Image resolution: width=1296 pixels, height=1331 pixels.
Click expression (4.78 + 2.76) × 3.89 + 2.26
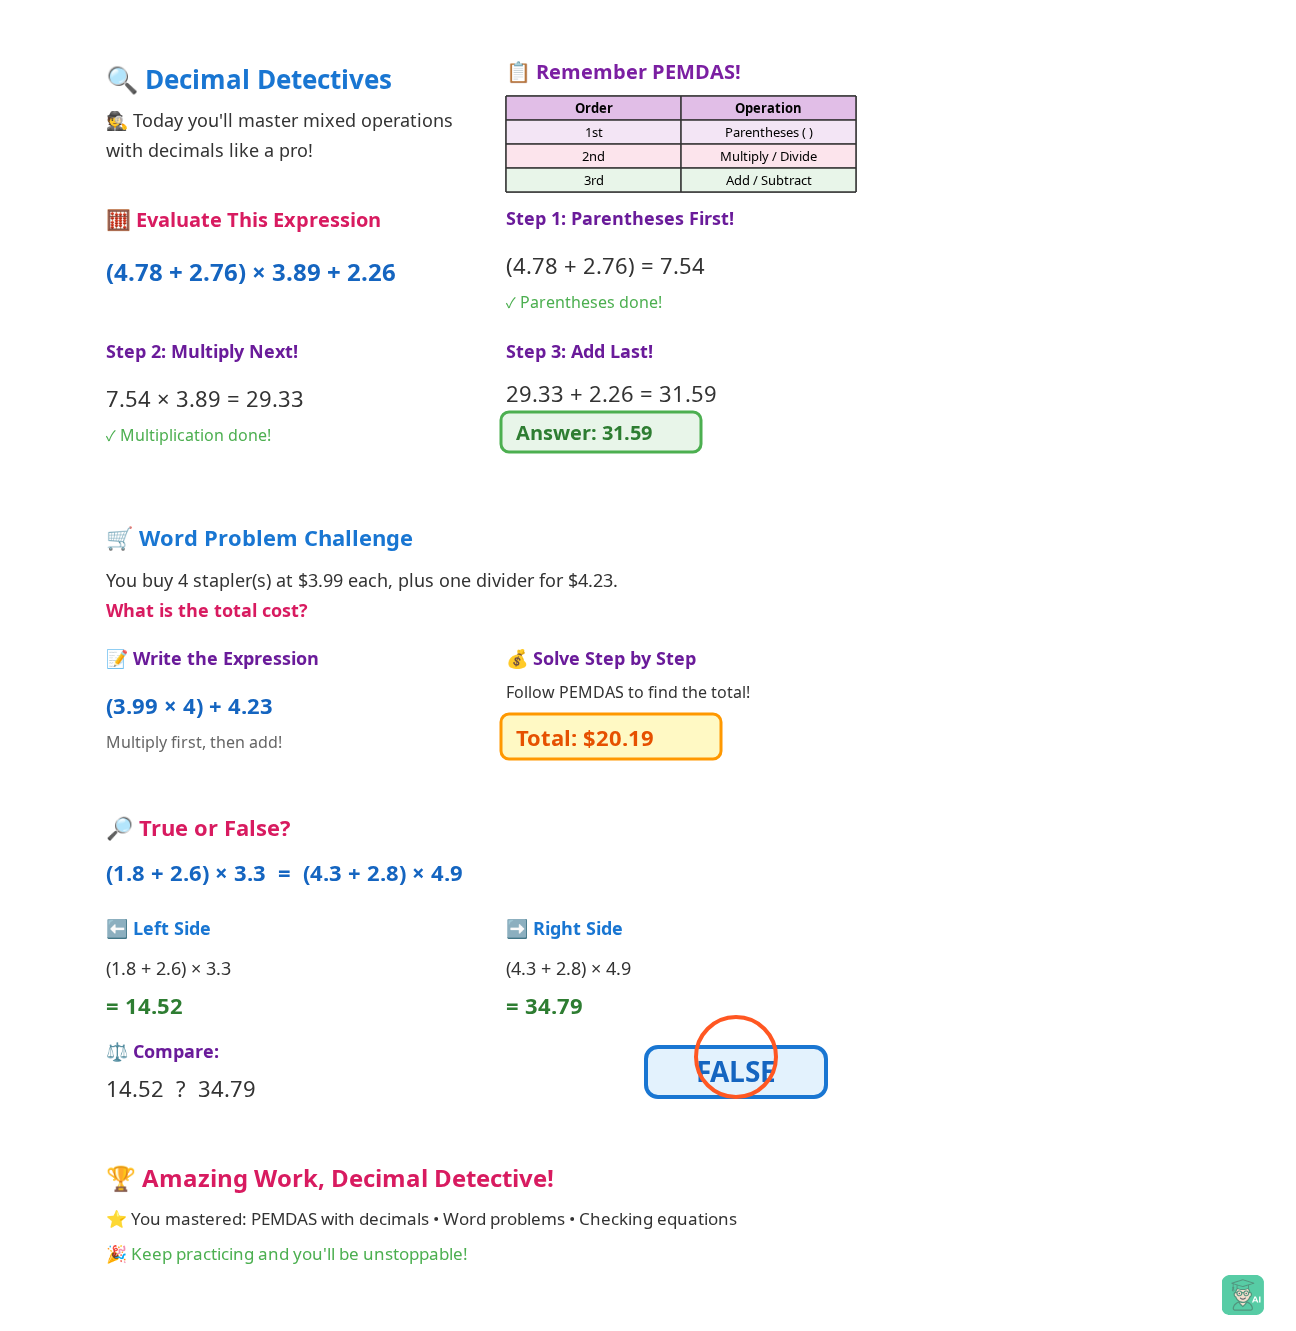click(x=251, y=273)
